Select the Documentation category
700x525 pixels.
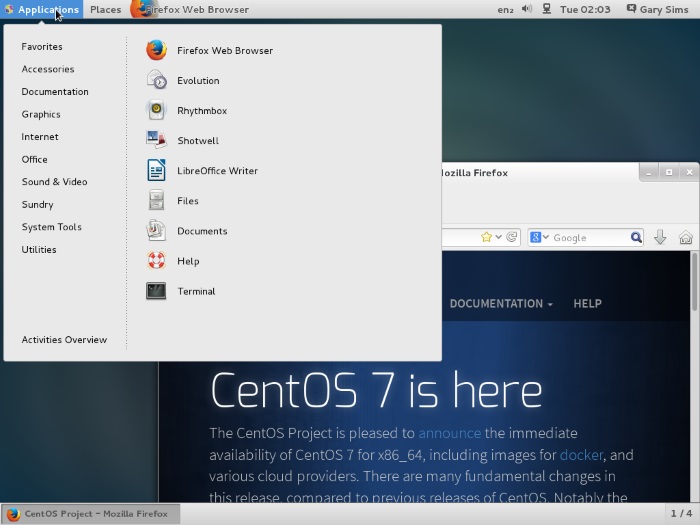click(55, 92)
